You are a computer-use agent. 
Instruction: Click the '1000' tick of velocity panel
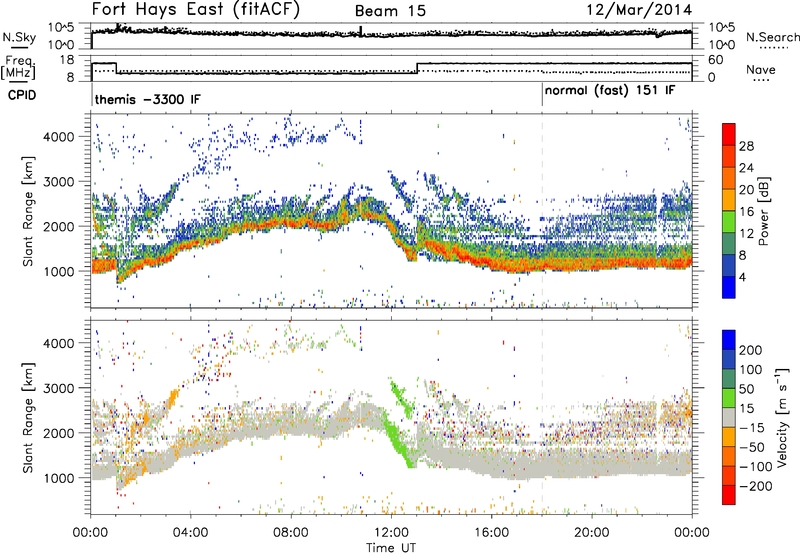(58, 478)
